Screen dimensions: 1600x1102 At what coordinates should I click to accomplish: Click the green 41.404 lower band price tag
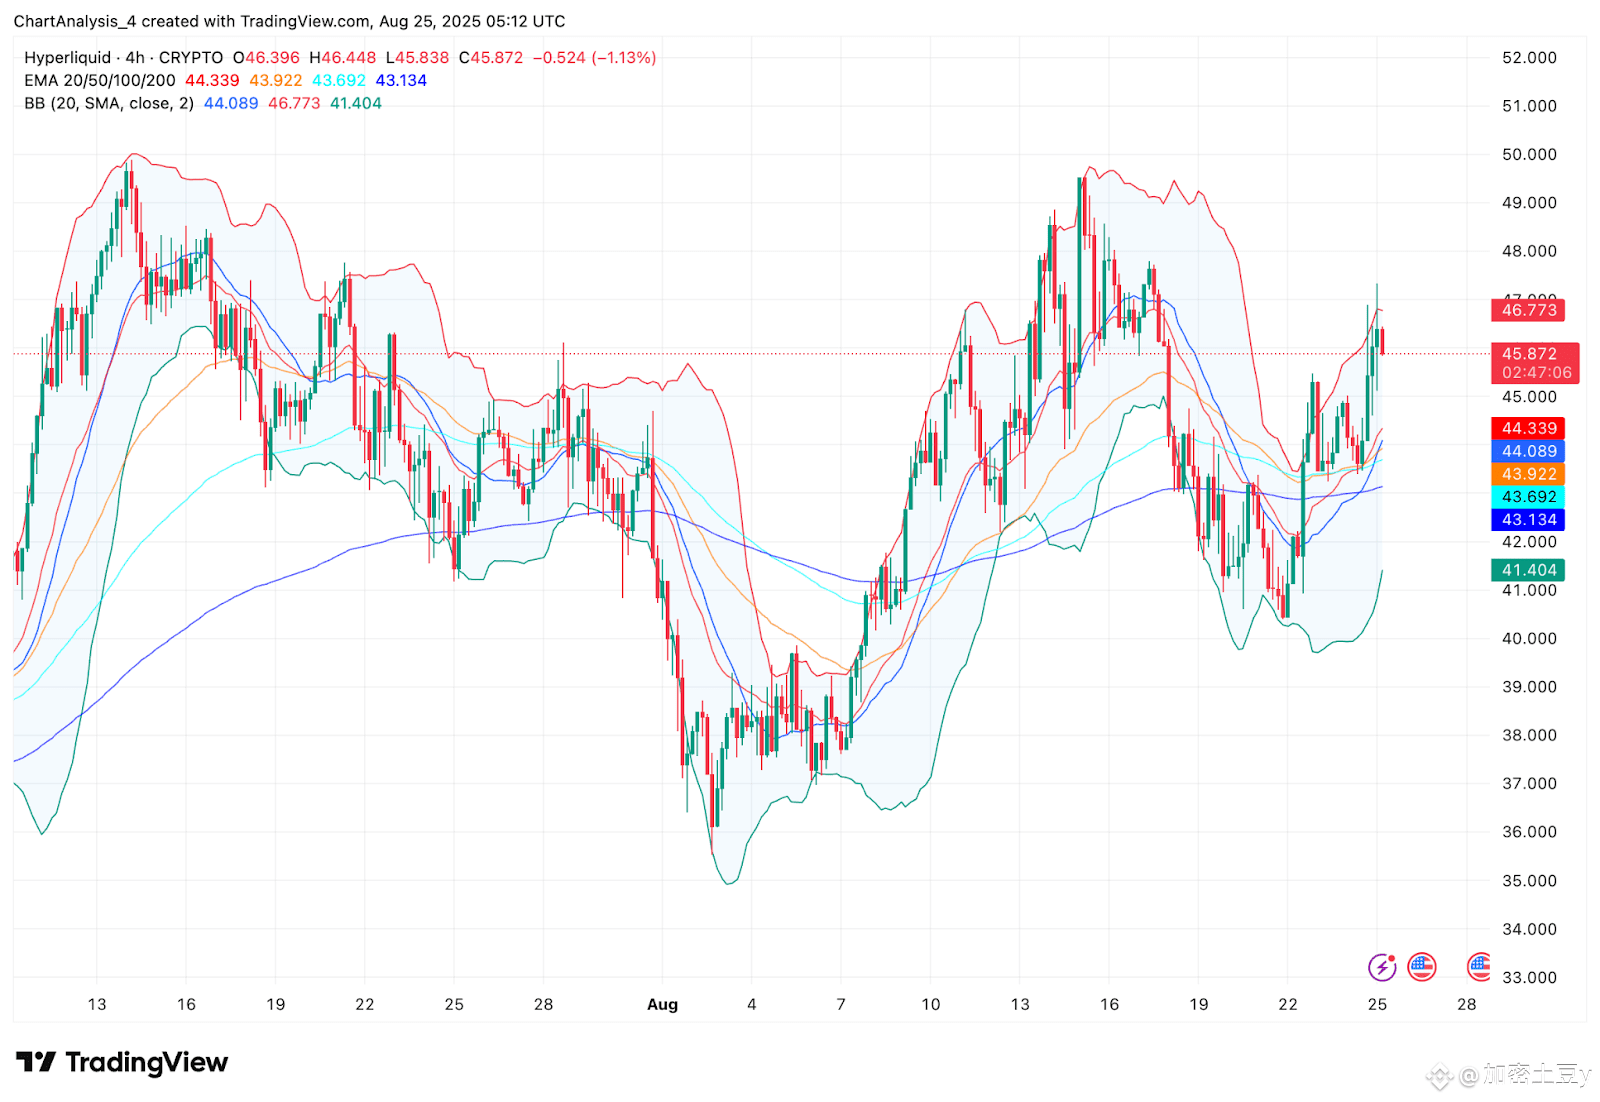pos(1529,570)
